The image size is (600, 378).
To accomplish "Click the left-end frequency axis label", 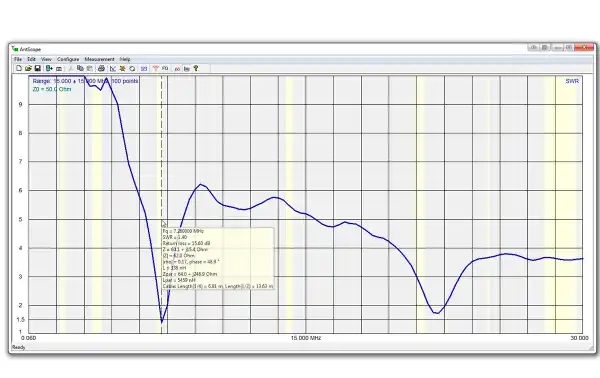I will tap(29, 338).
